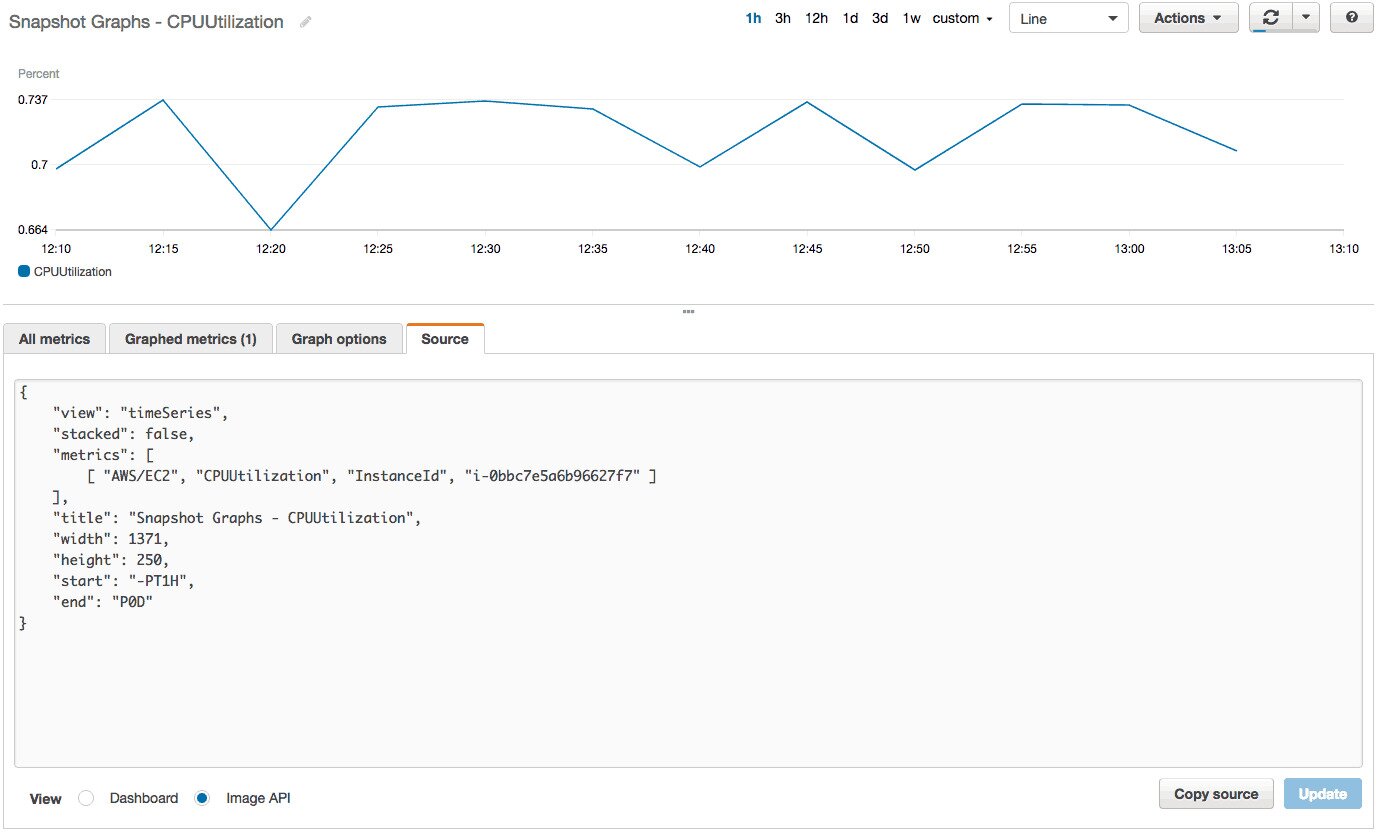Switch to the Graph options tab
This screenshot has width=1379, height=833.
(339, 339)
